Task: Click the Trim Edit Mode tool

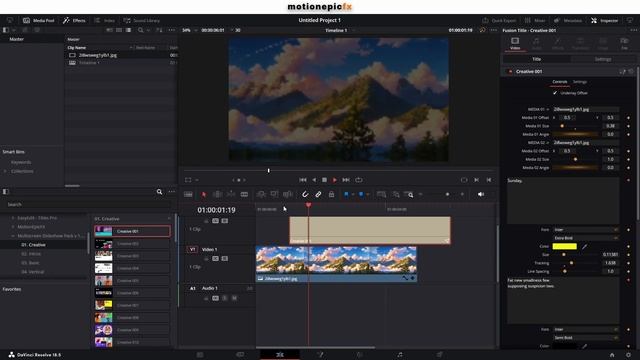Action: (x=218, y=195)
